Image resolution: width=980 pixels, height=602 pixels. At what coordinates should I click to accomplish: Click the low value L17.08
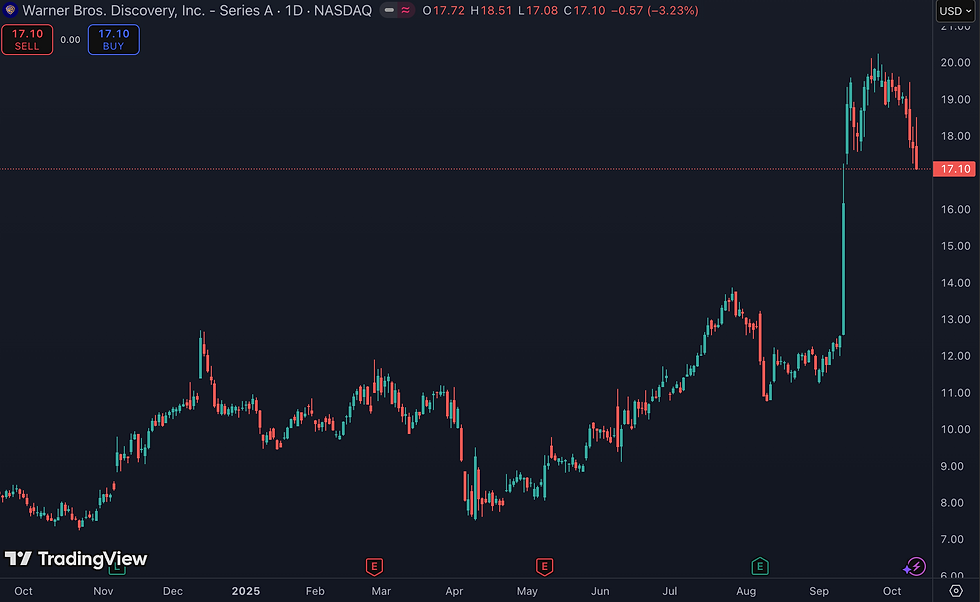coord(538,11)
